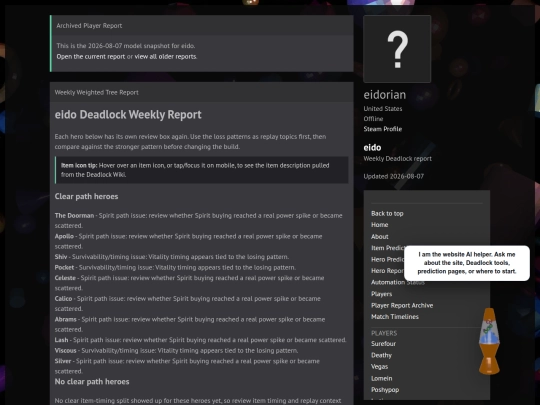Visit the Steam Profile link
This screenshot has width=540, height=405.
pos(383,129)
